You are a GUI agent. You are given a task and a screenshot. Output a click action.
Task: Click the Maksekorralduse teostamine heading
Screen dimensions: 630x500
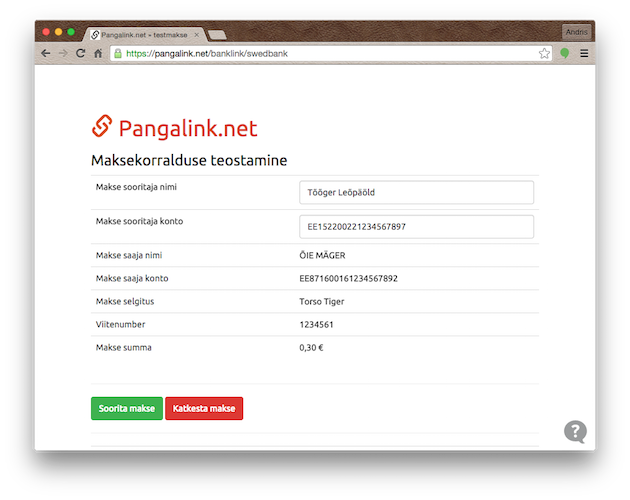[189, 160]
